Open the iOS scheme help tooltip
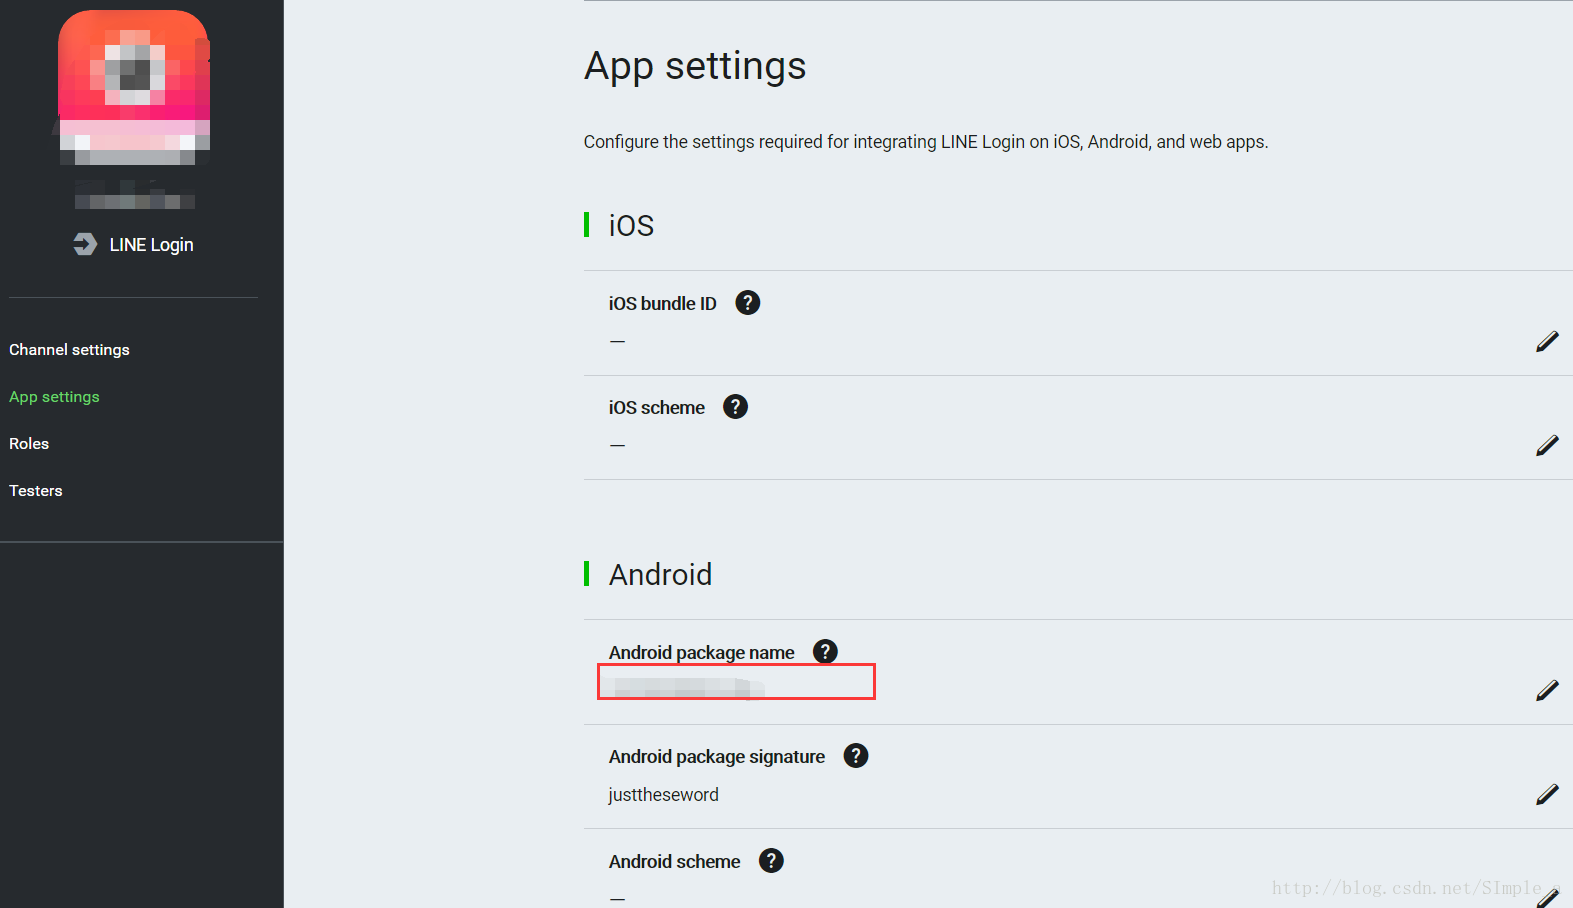1573x908 pixels. click(x=736, y=407)
